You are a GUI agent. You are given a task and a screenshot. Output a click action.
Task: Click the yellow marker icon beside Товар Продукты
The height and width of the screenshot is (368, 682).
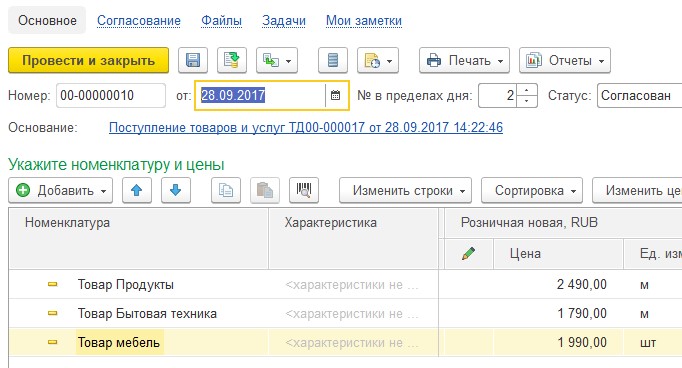point(52,284)
